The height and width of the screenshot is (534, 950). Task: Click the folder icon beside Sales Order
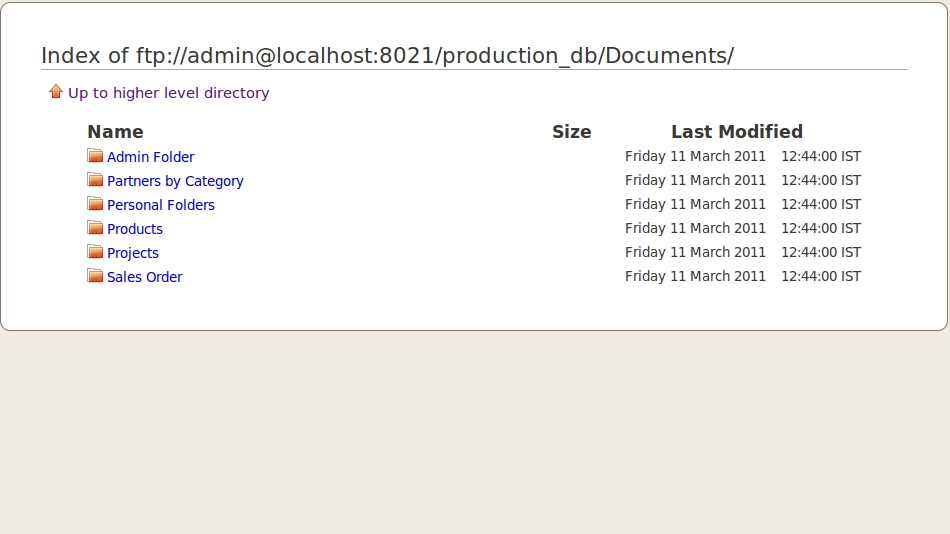tap(95, 276)
